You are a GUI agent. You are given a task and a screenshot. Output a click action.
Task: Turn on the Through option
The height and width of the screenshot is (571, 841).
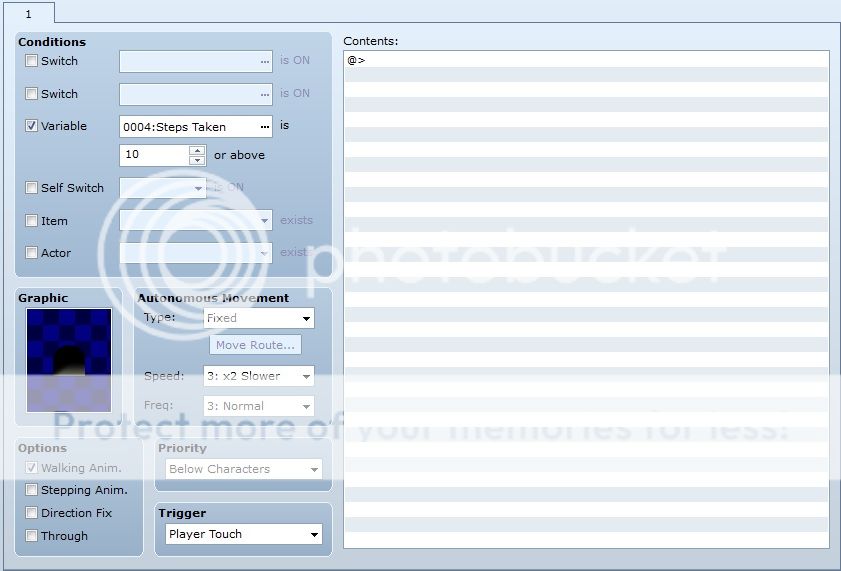click(32, 536)
